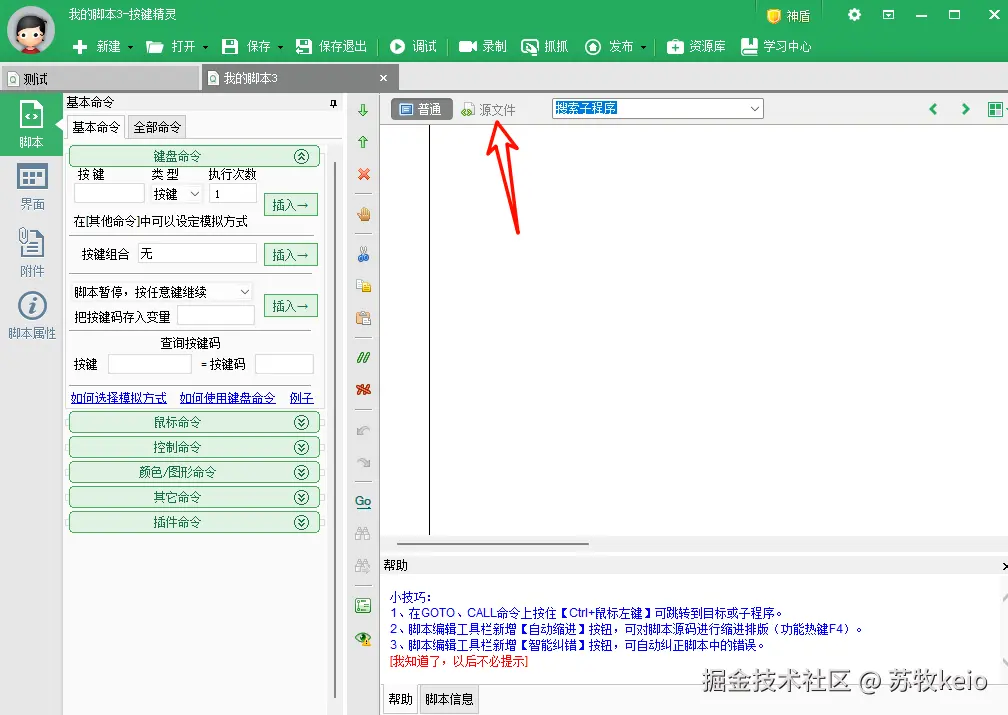Screen dimensions: 1008x715
Task: Switch to the 界面 sidebar panel
Action: click(x=32, y=186)
